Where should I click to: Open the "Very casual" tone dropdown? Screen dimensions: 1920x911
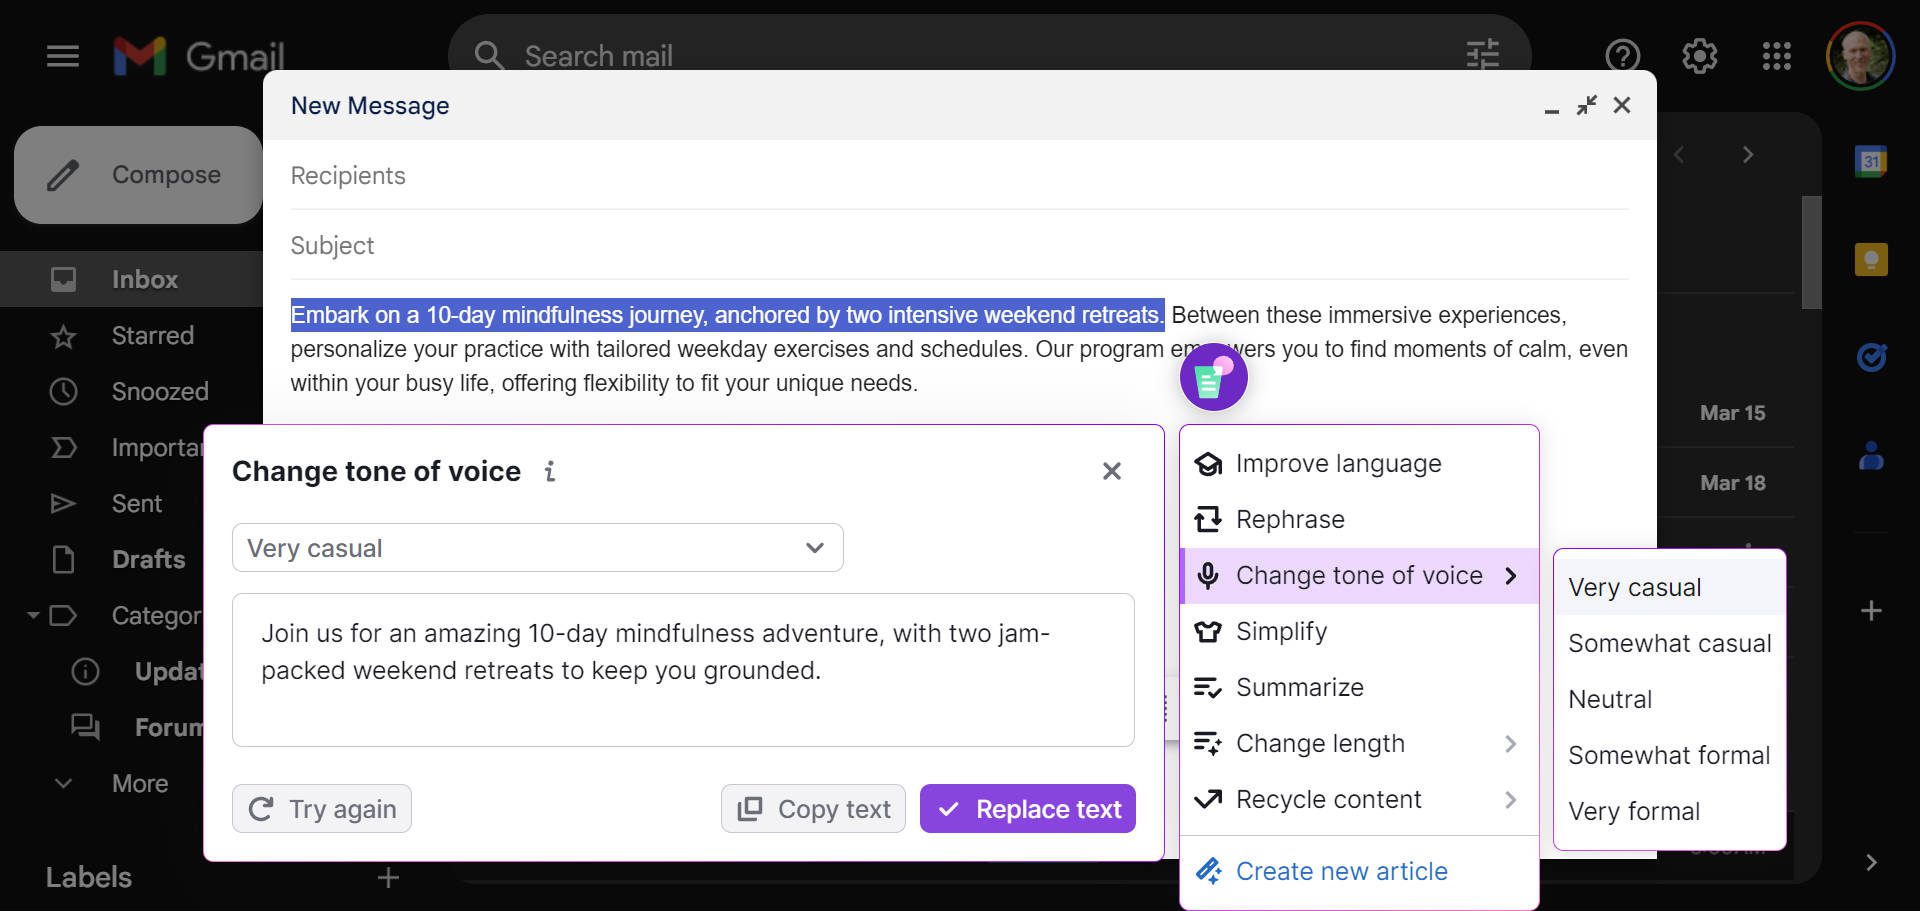pyautogui.click(x=537, y=547)
